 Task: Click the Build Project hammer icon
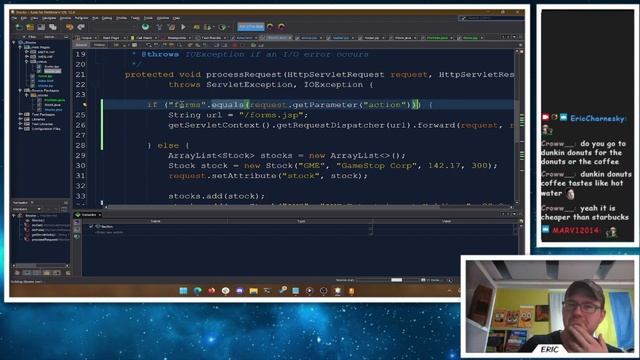point(159,27)
